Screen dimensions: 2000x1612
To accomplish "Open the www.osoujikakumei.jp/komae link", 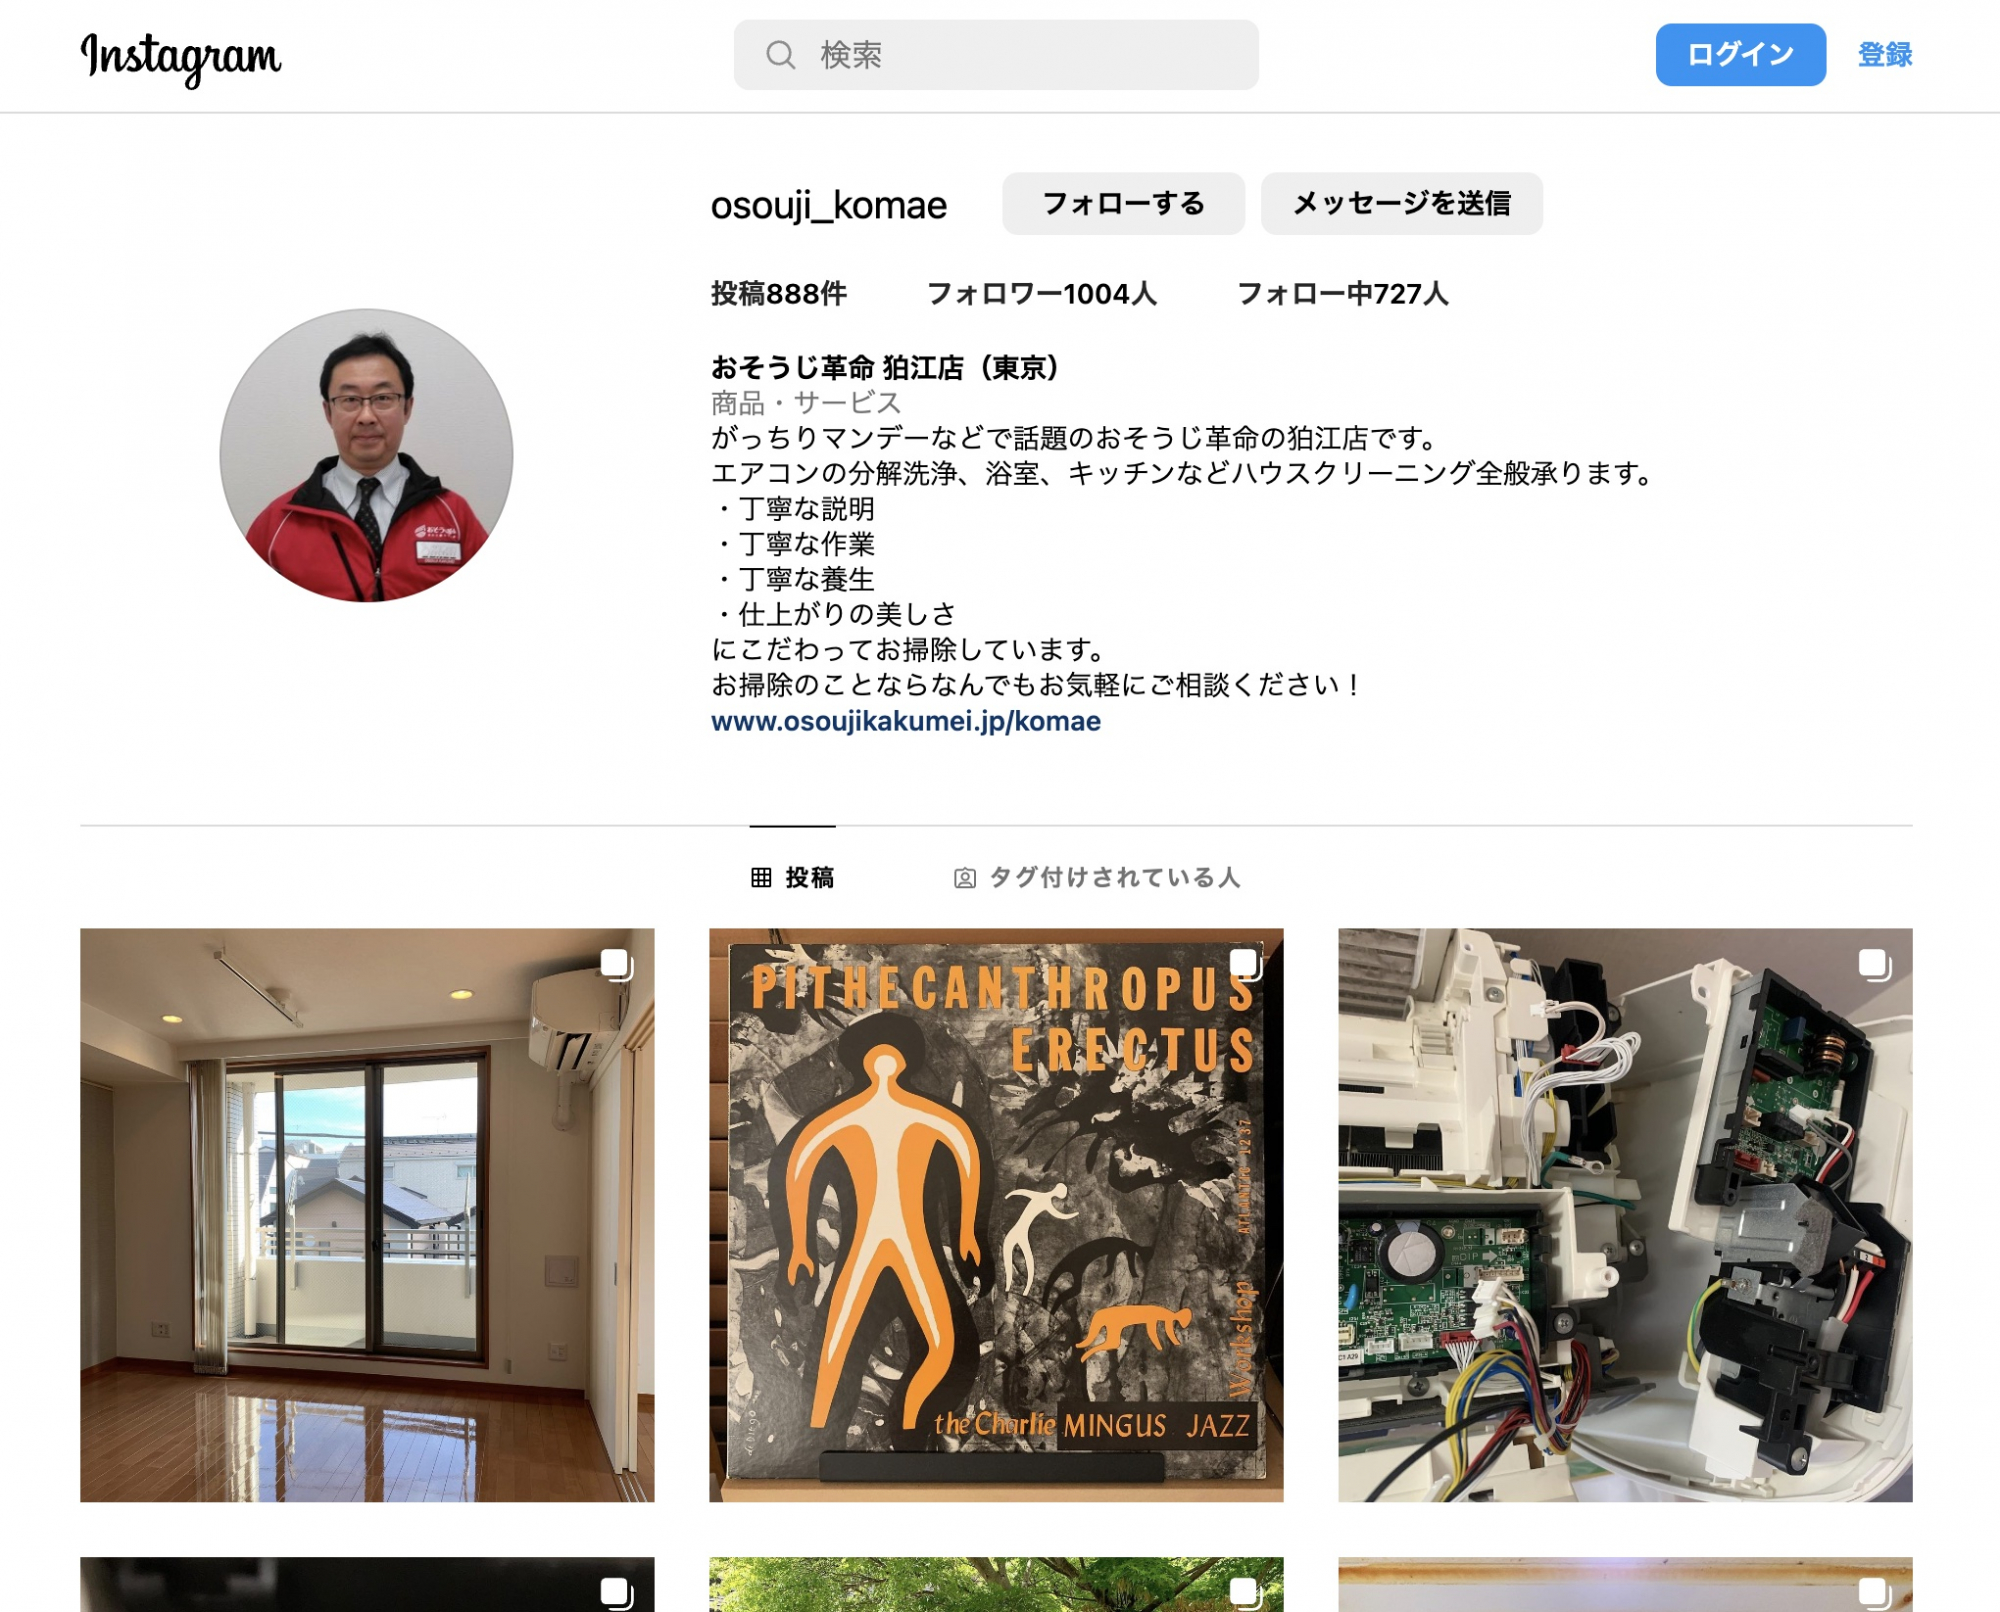I will point(905,721).
